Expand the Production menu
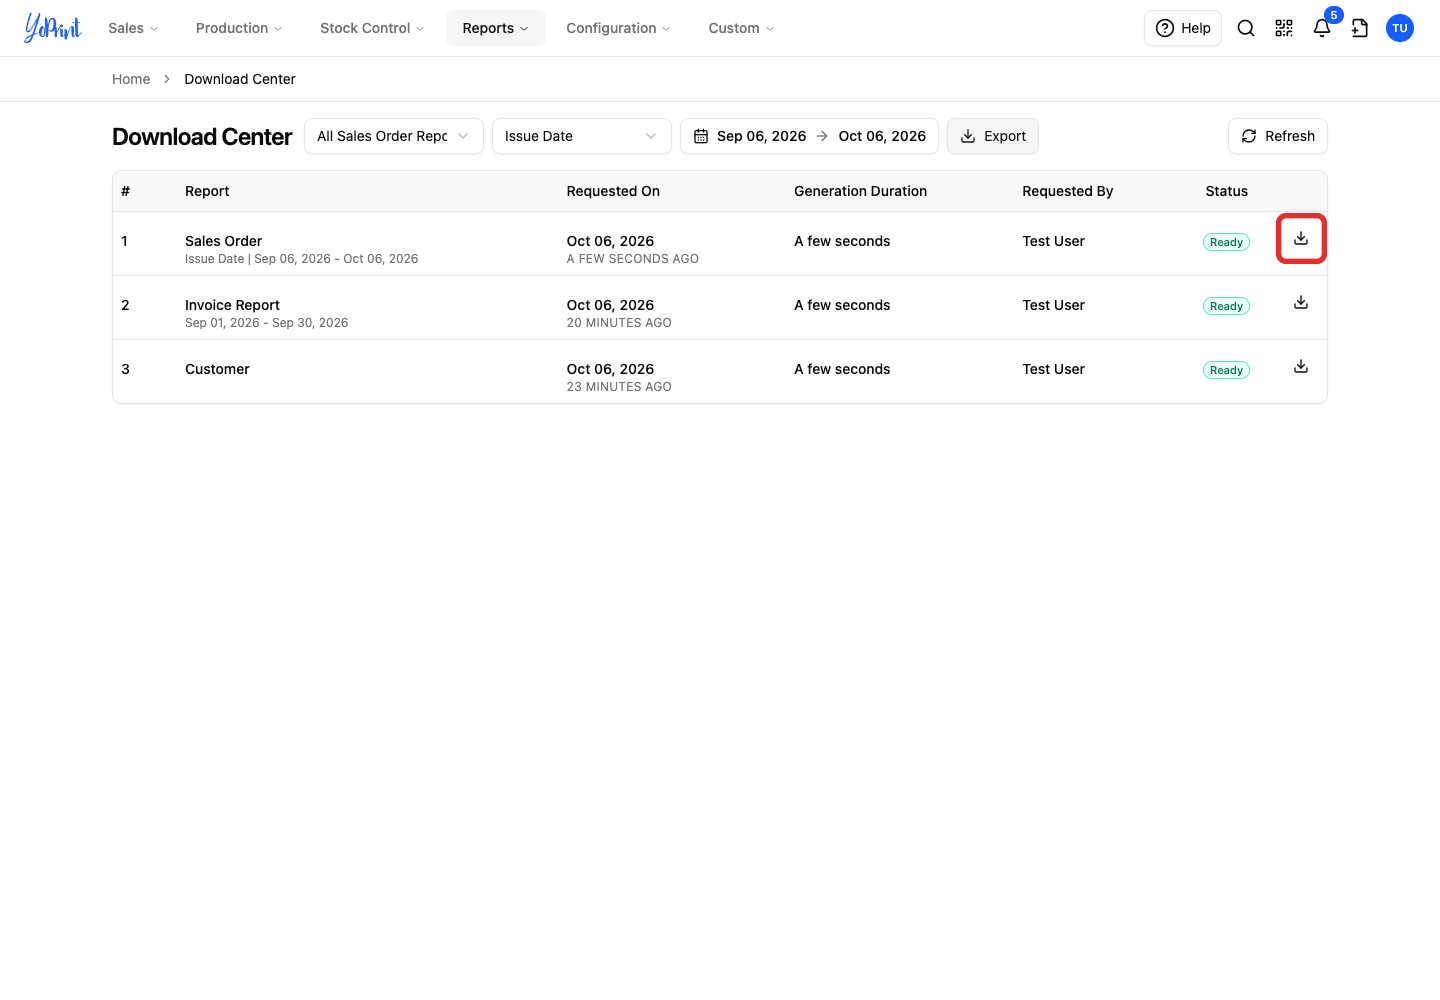The image size is (1440, 1000). (x=239, y=28)
